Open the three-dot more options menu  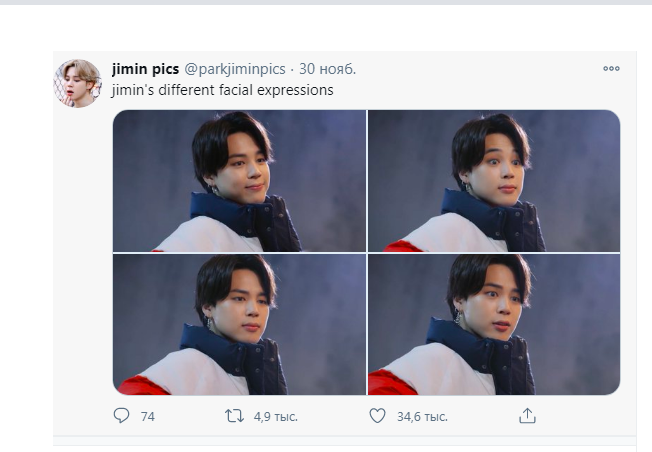611,69
